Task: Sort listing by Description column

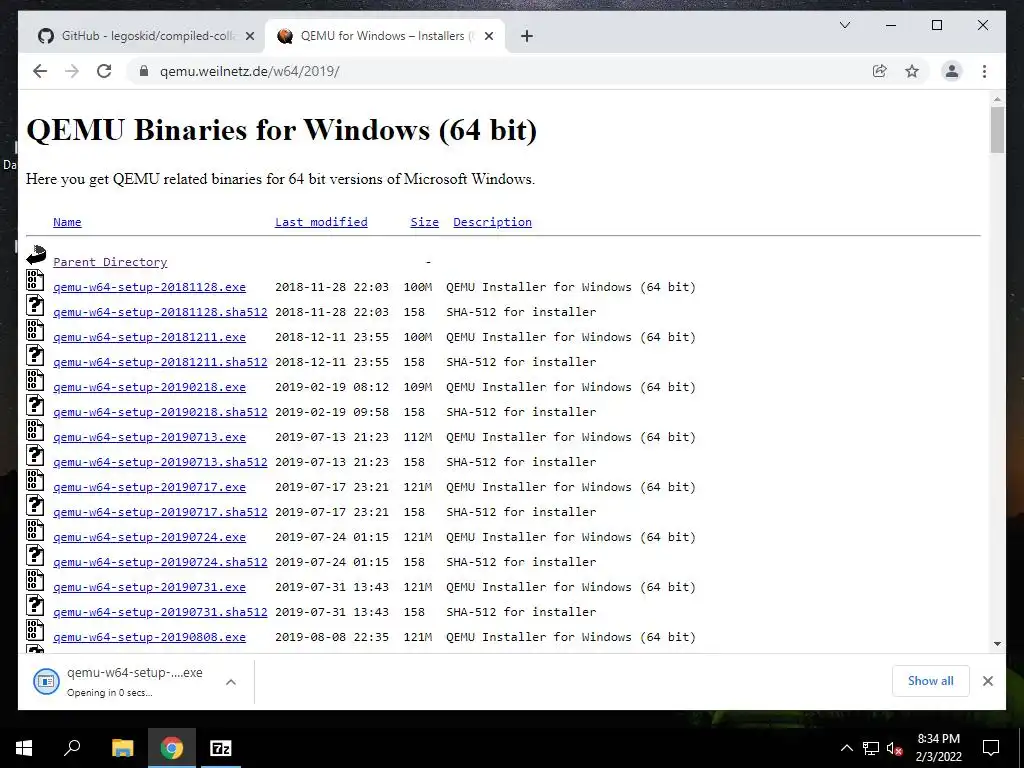Action: 492,222
